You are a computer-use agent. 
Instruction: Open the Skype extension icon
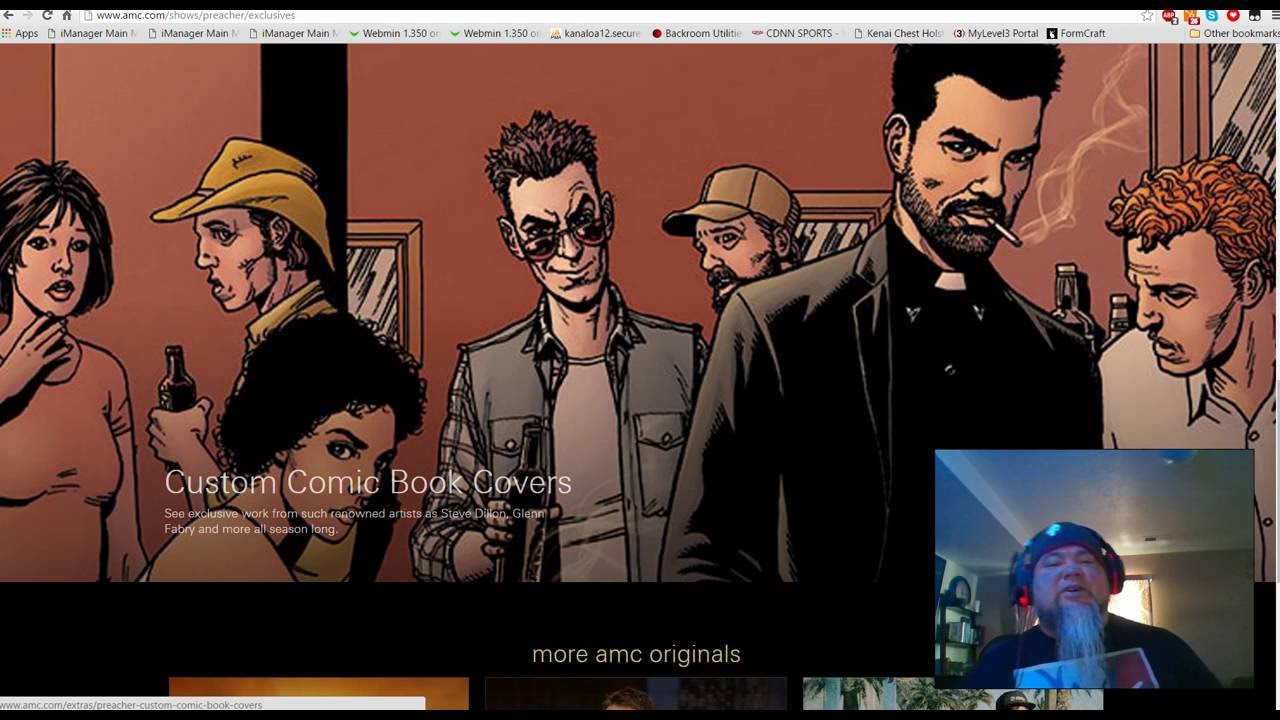[1212, 15]
